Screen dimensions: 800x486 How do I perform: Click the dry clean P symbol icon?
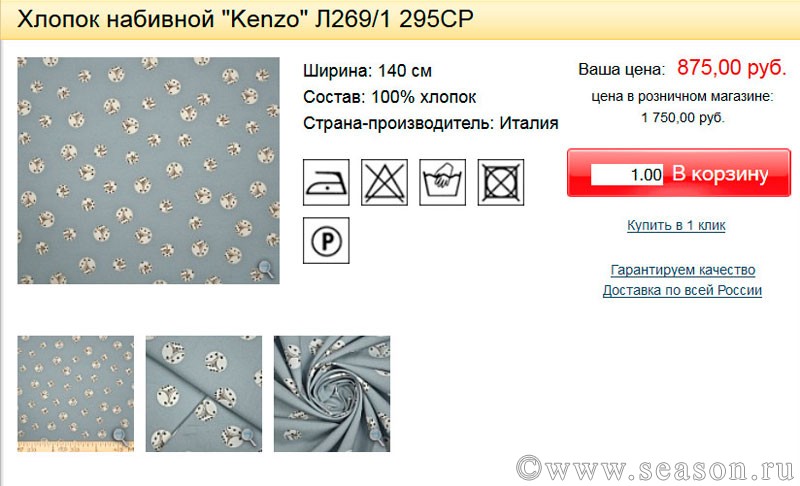coord(326,240)
